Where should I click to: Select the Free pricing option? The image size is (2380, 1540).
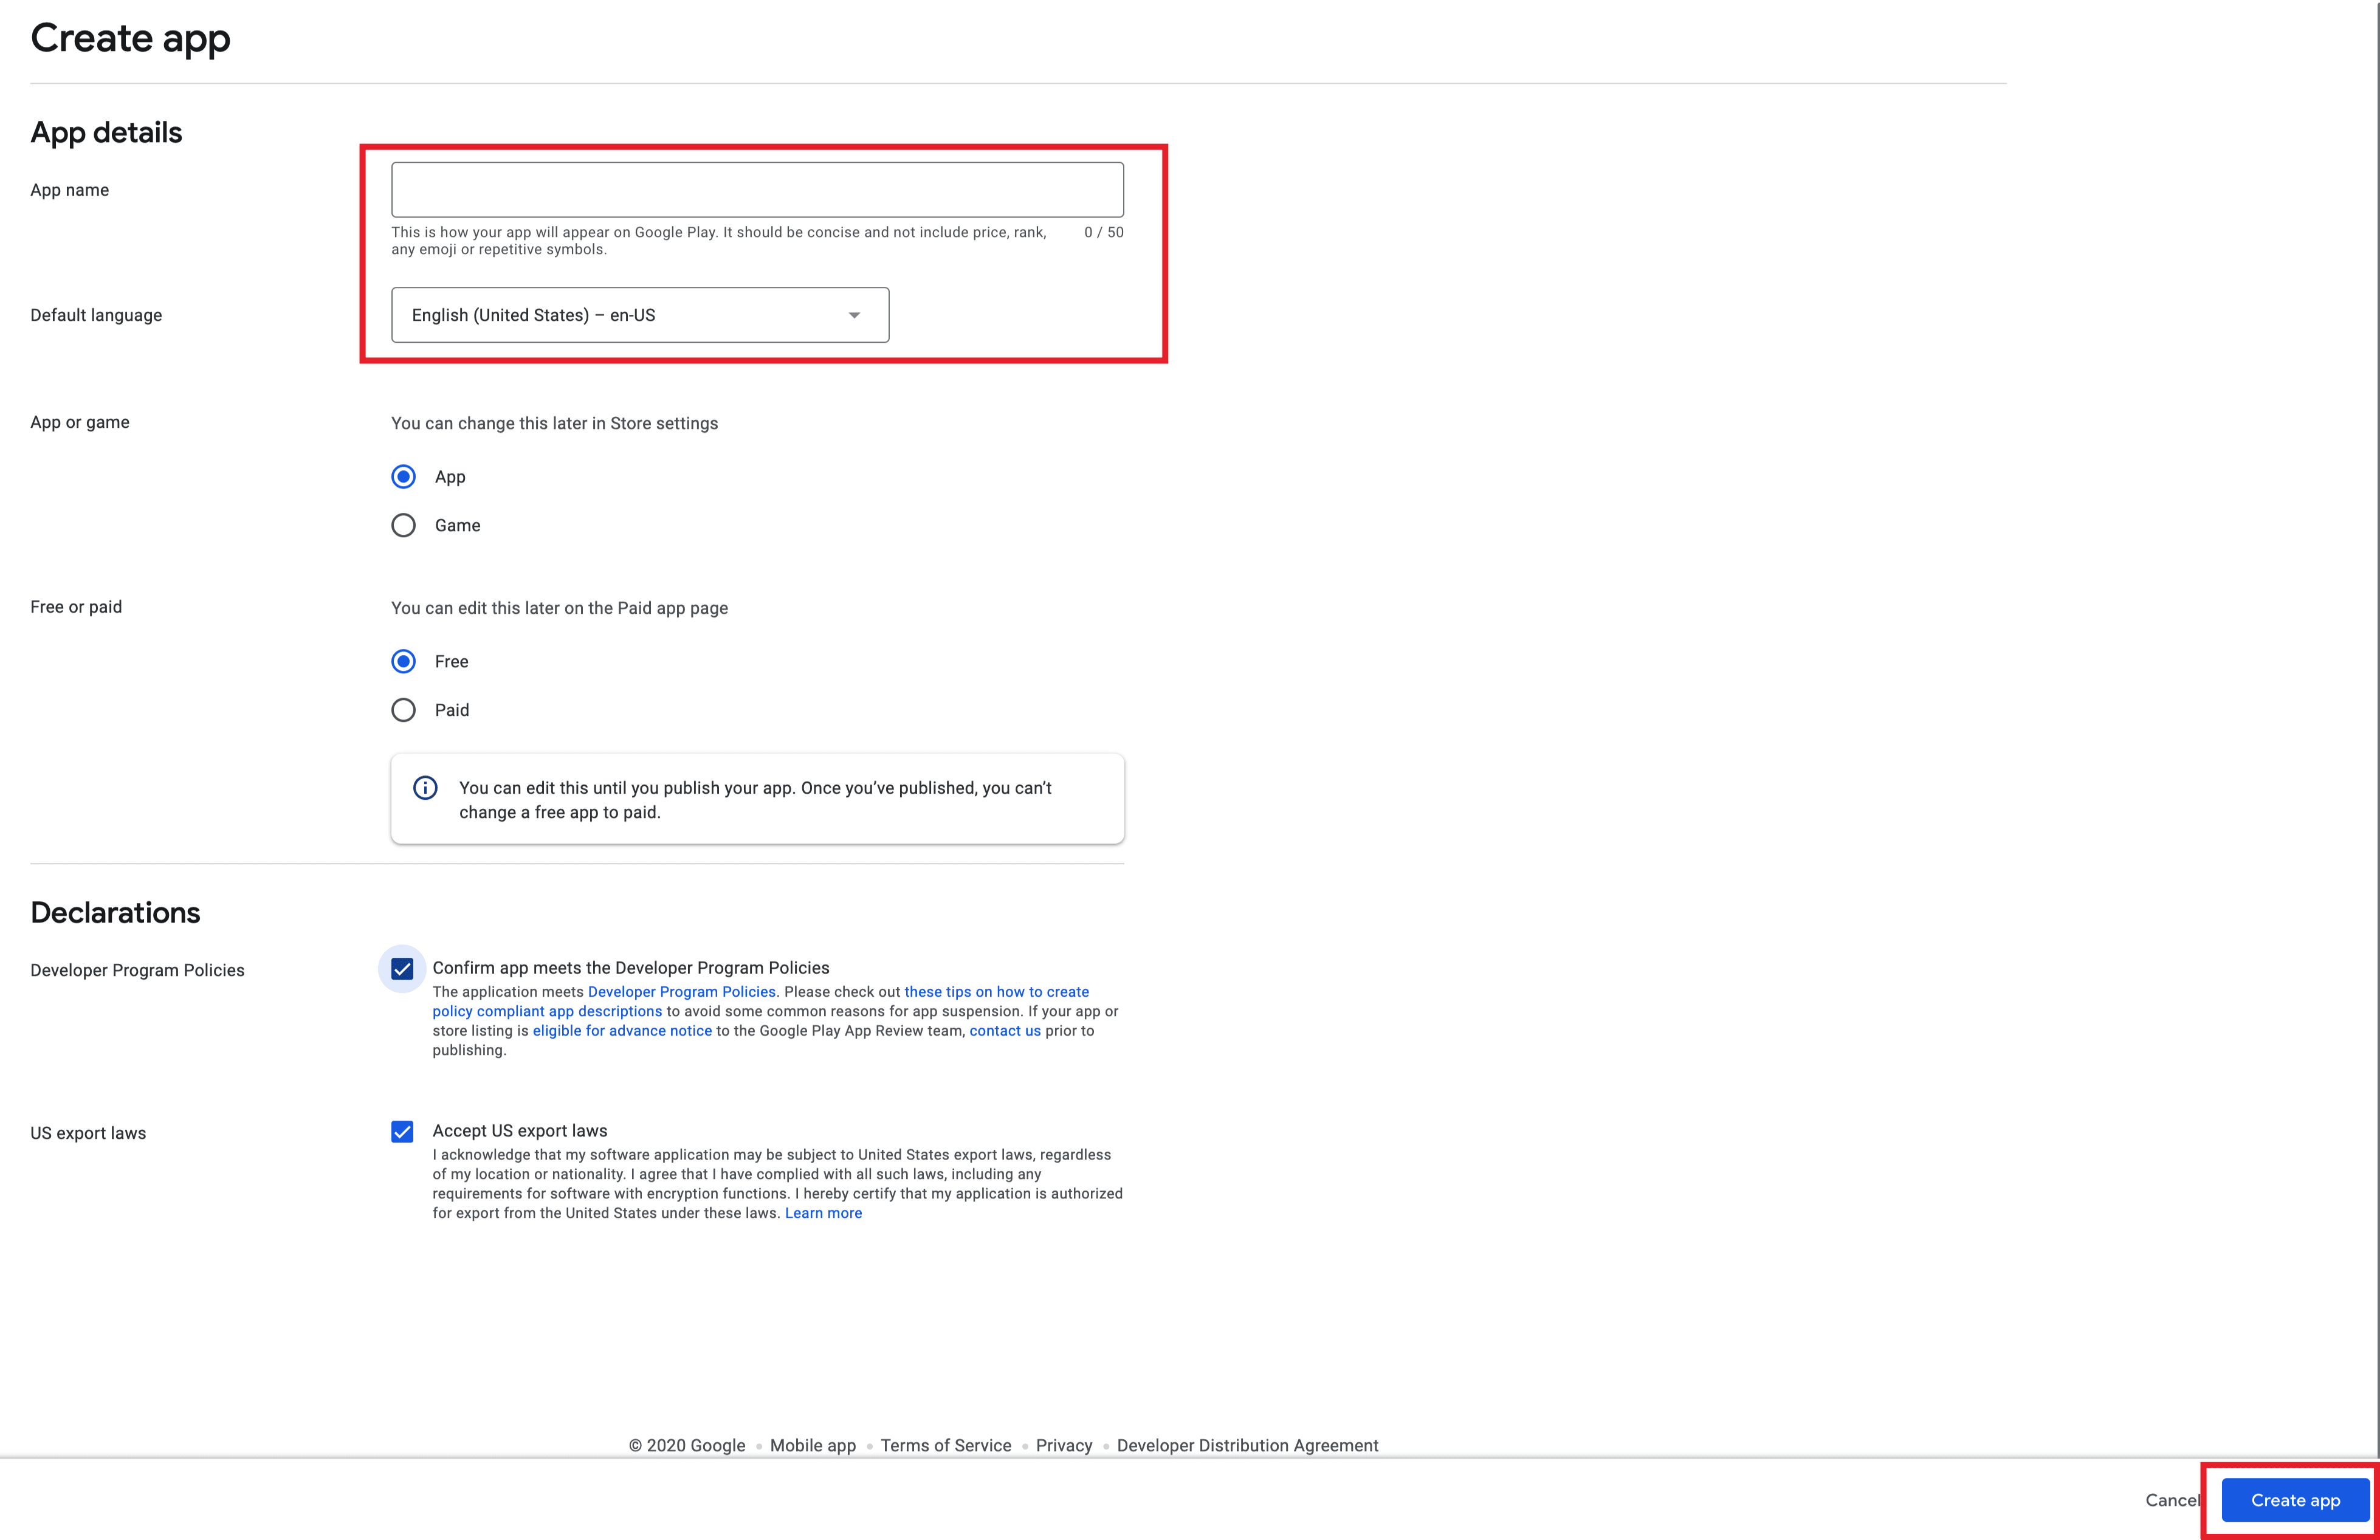coord(403,661)
